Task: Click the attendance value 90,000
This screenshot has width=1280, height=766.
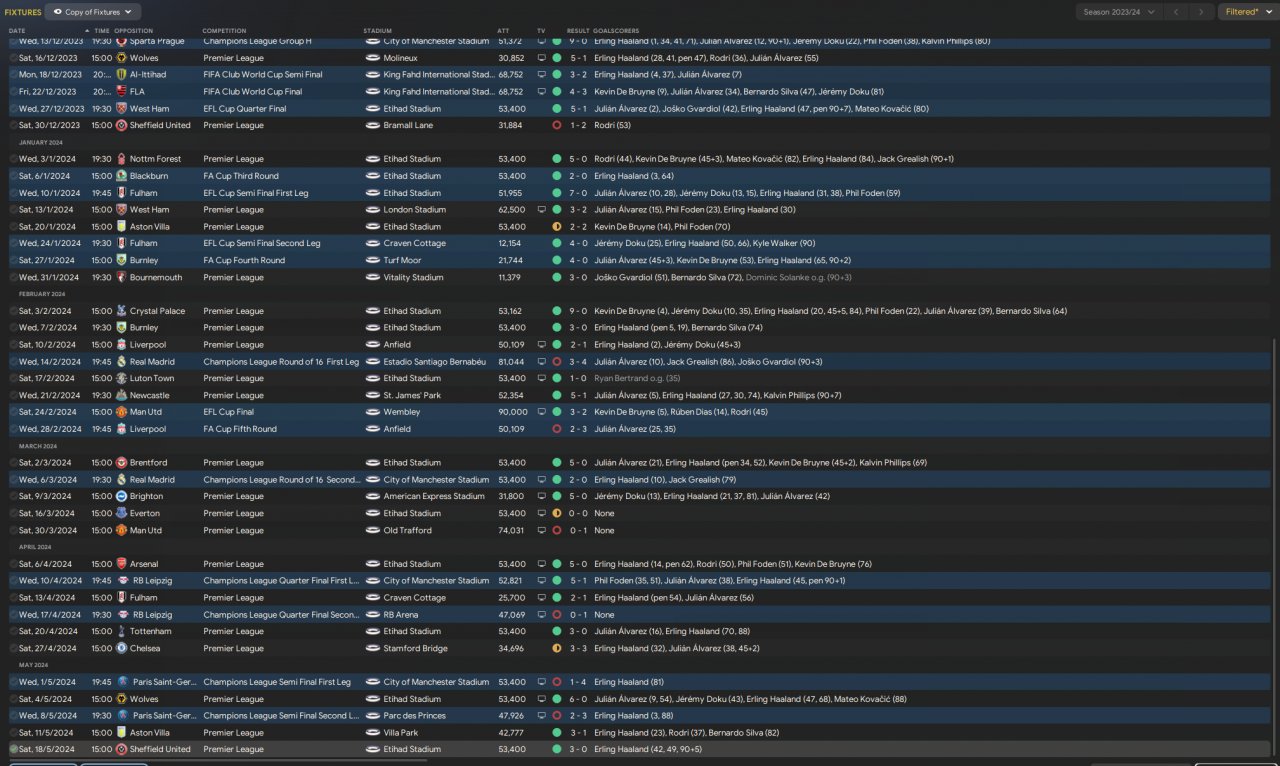Action: click(x=512, y=412)
